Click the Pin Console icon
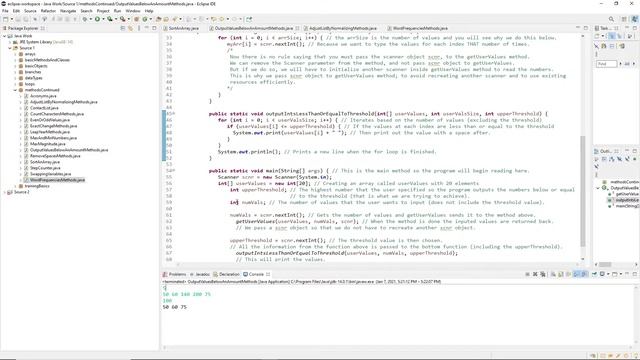The image size is (640, 360). (594, 274)
